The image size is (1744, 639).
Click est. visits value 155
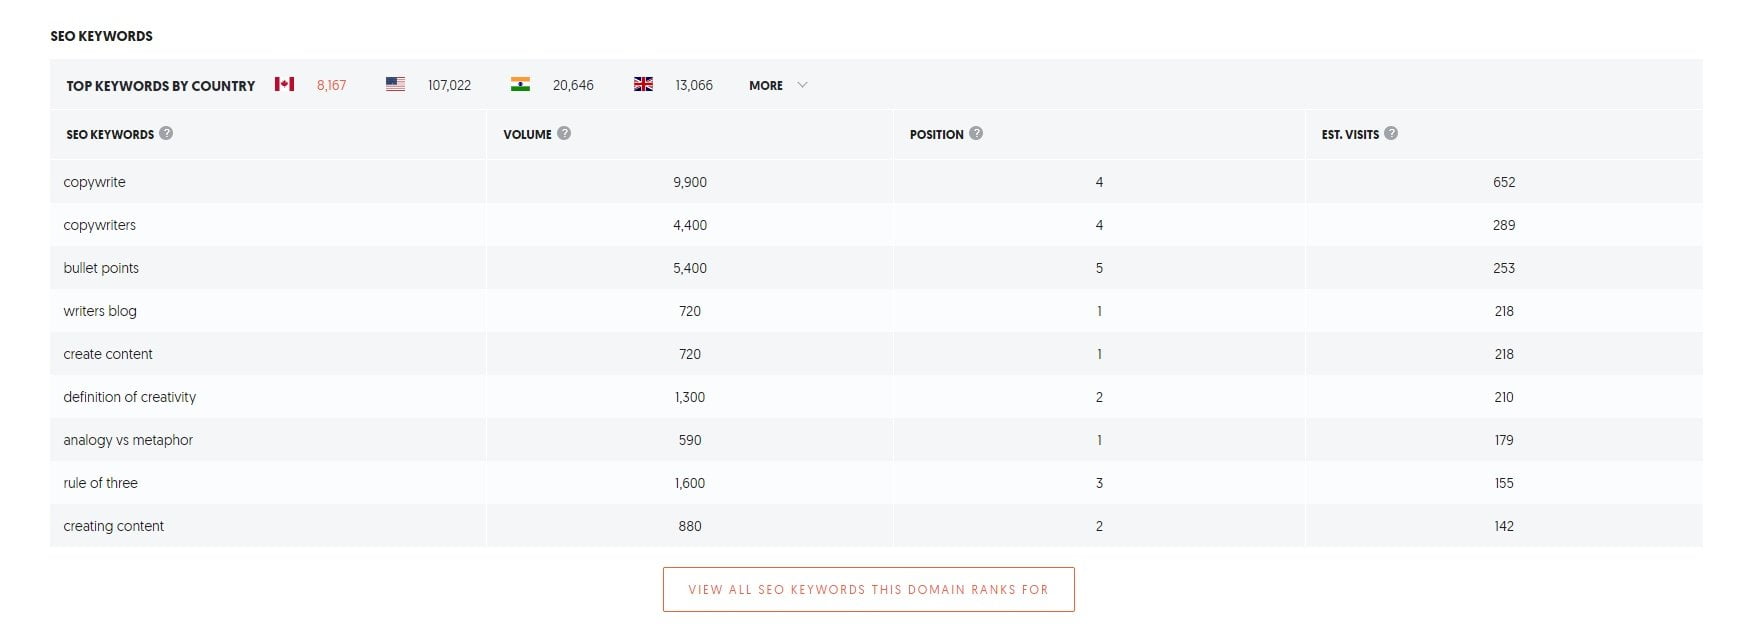tap(1504, 483)
